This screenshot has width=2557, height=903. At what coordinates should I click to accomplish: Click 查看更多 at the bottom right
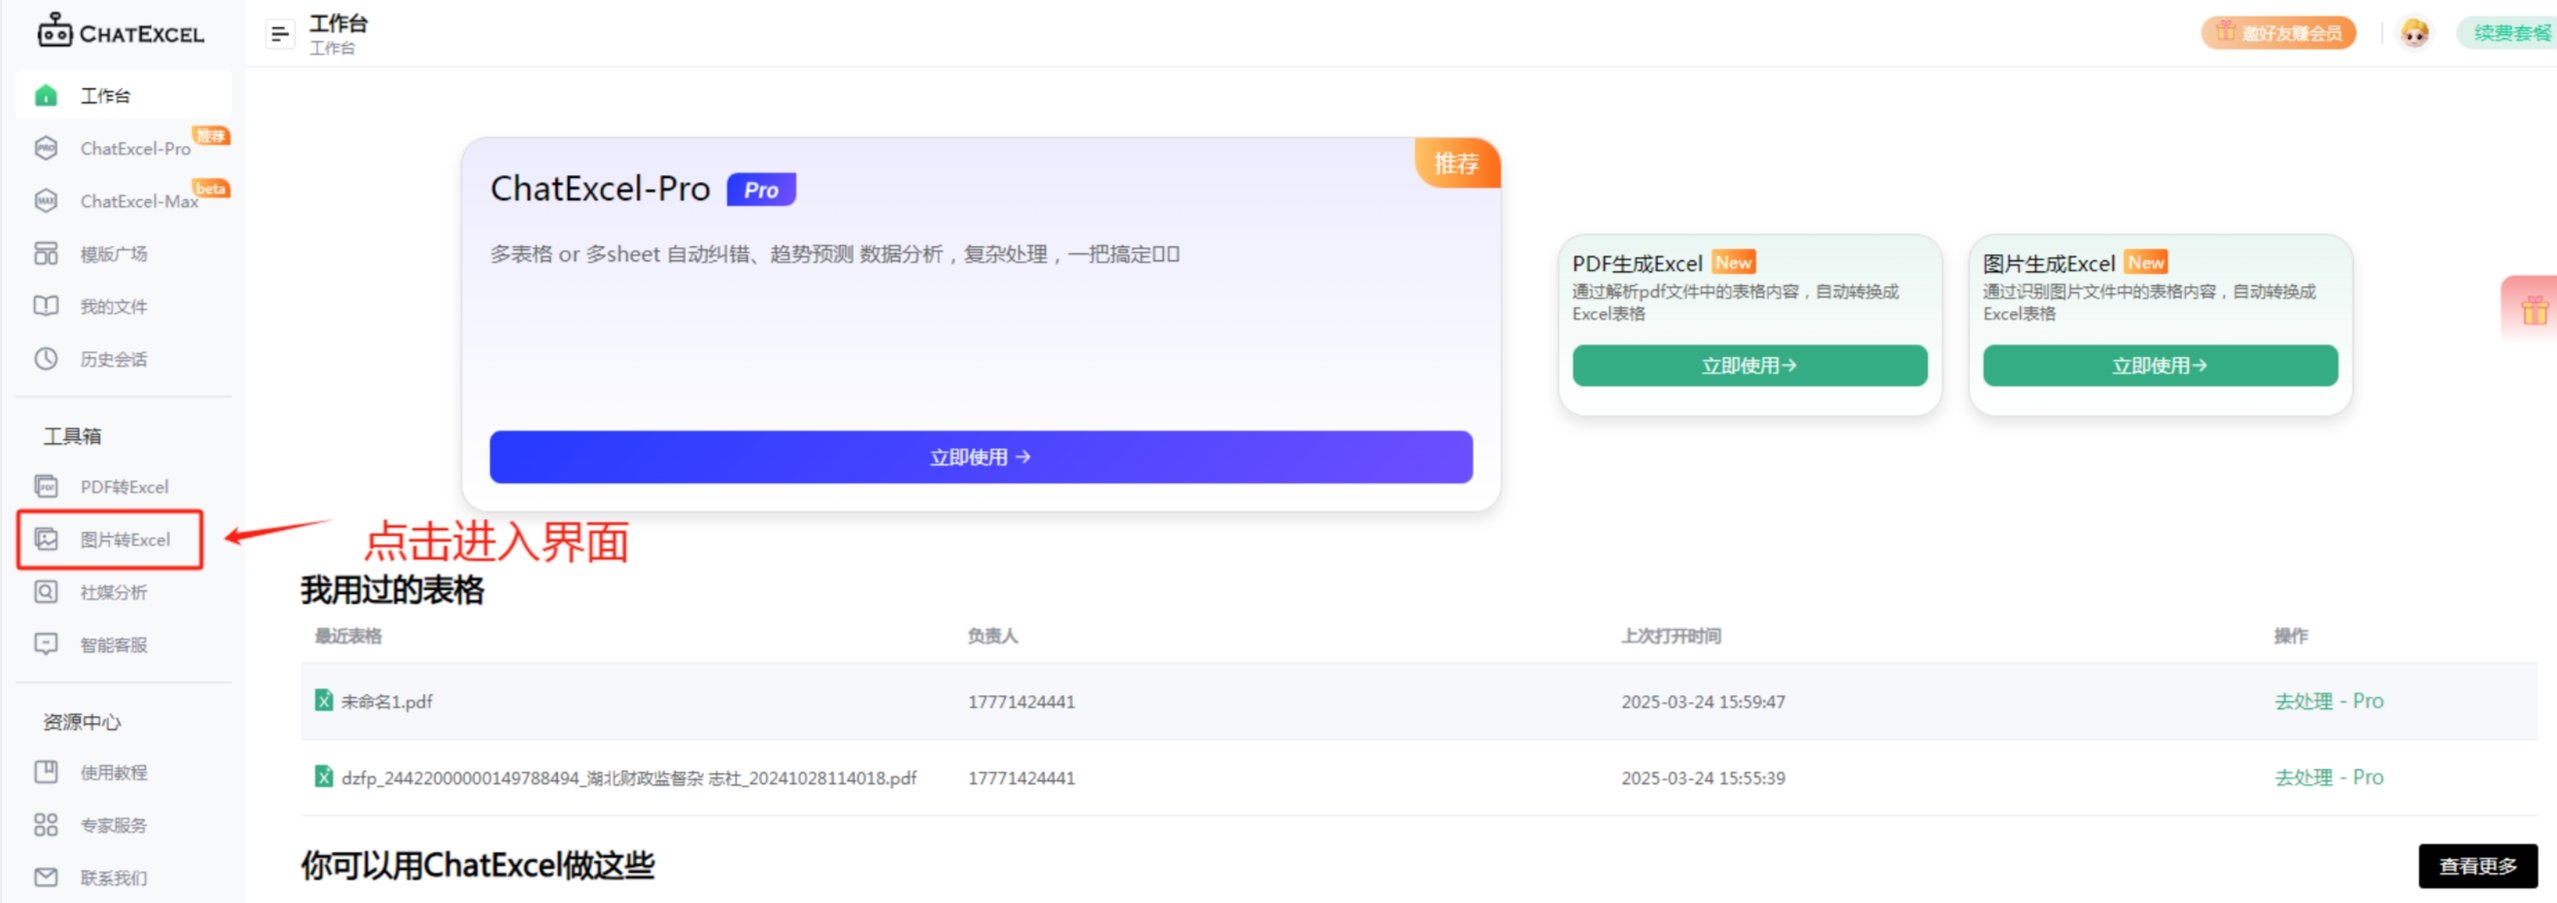pyautogui.click(x=2477, y=866)
